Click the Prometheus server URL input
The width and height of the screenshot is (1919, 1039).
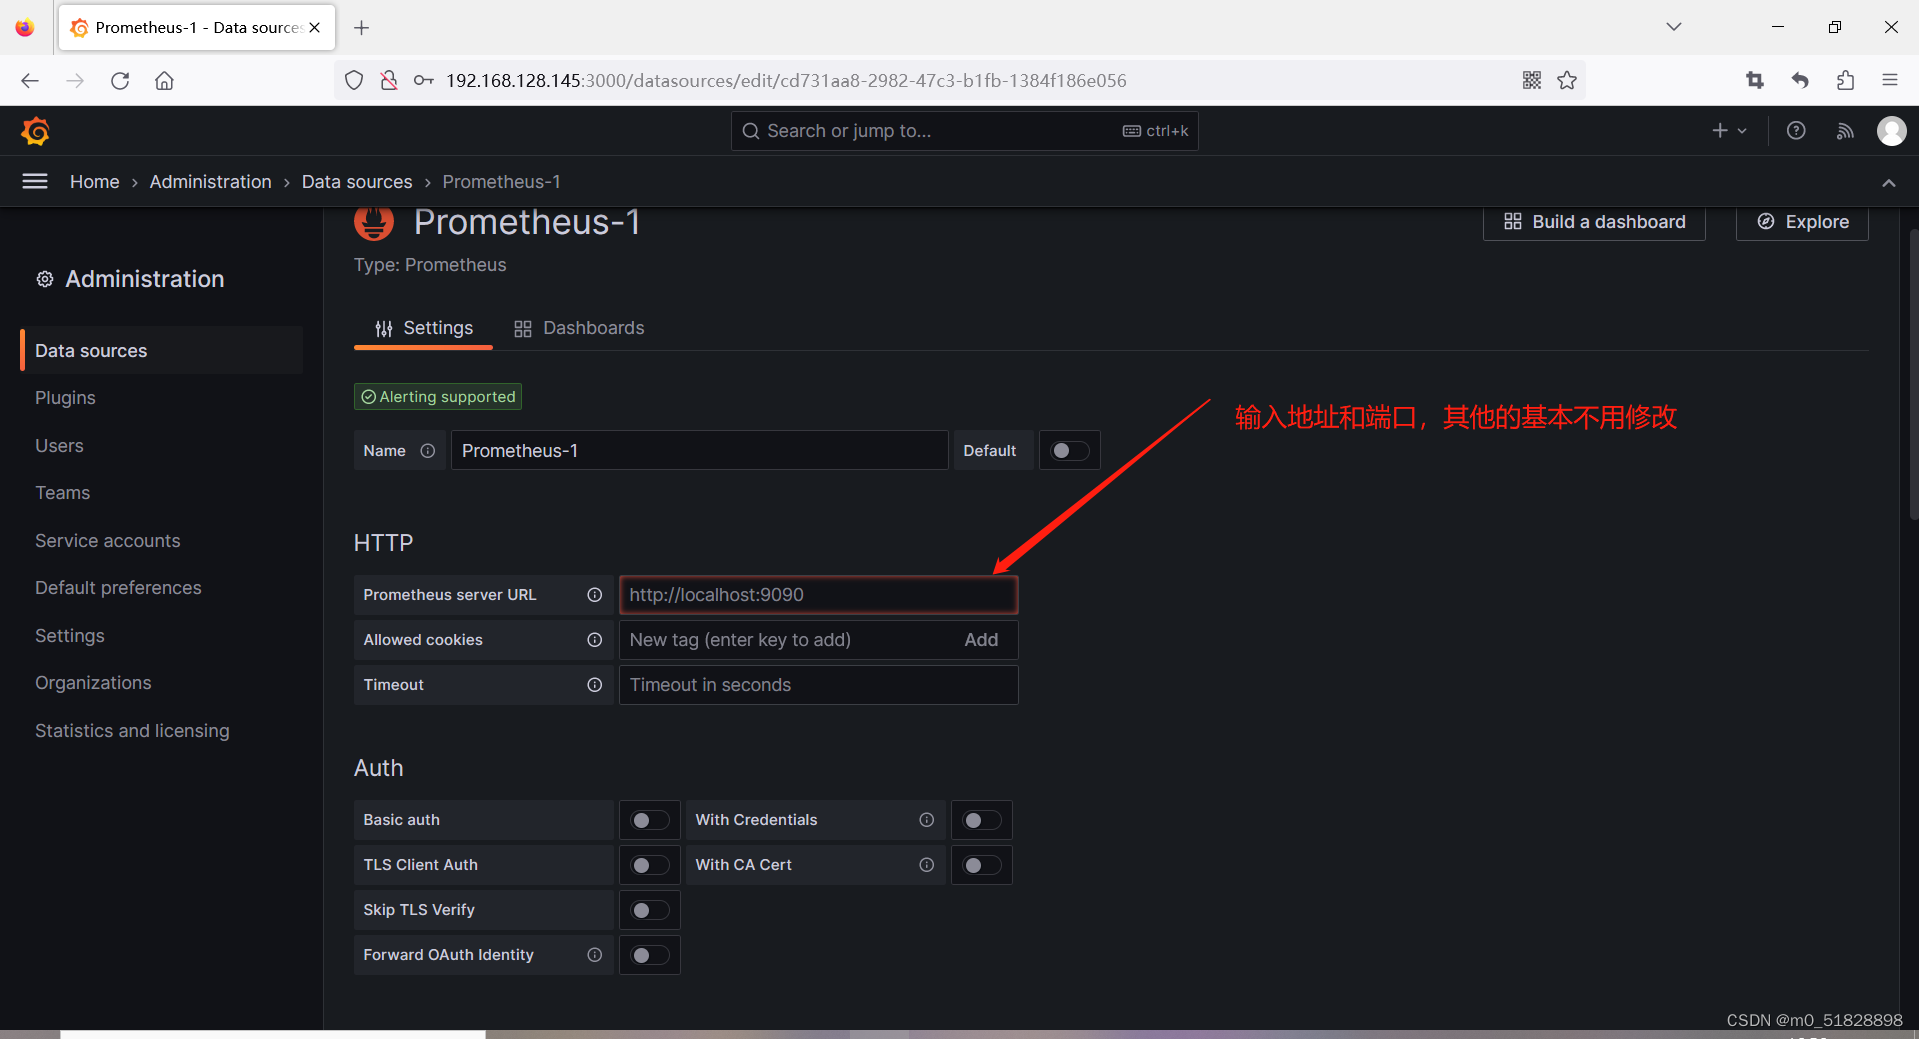tap(818, 595)
